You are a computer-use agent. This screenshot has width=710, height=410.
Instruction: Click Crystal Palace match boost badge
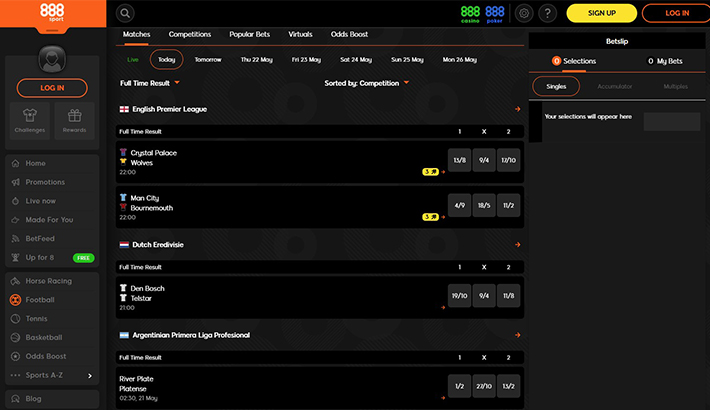click(x=430, y=172)
